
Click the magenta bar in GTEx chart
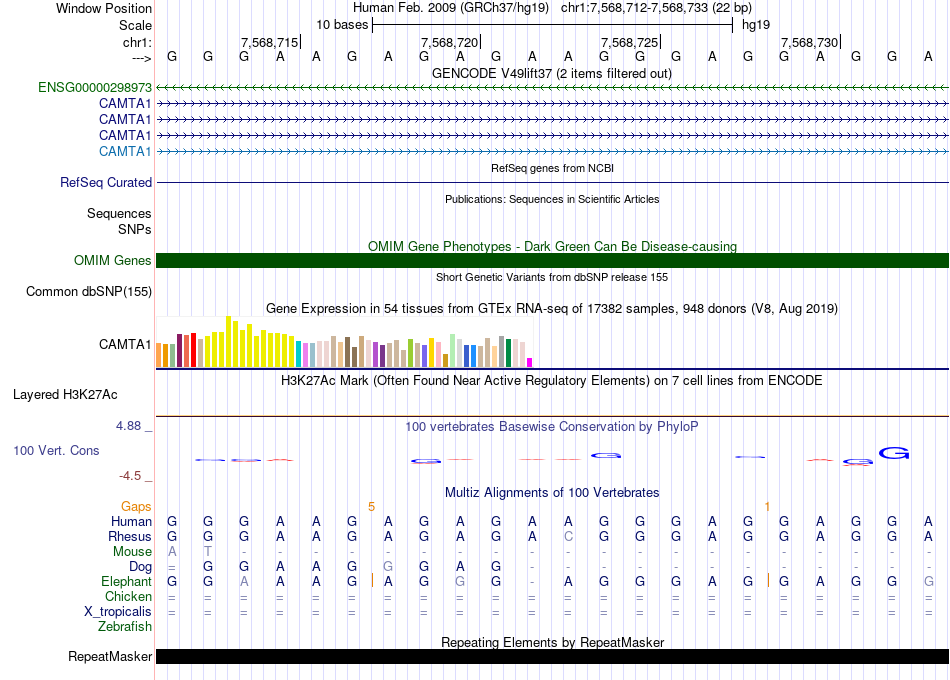tap(530, 362)
